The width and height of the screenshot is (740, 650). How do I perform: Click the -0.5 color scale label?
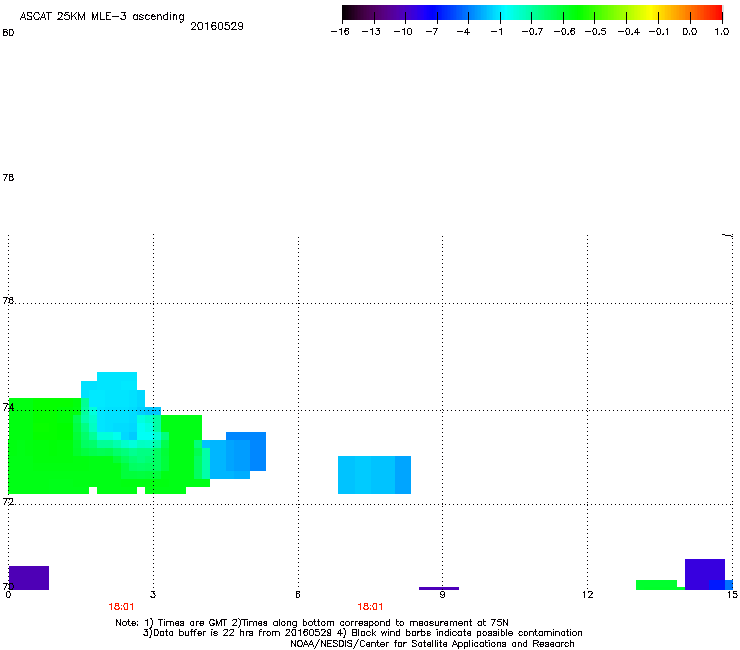(596, 32)
